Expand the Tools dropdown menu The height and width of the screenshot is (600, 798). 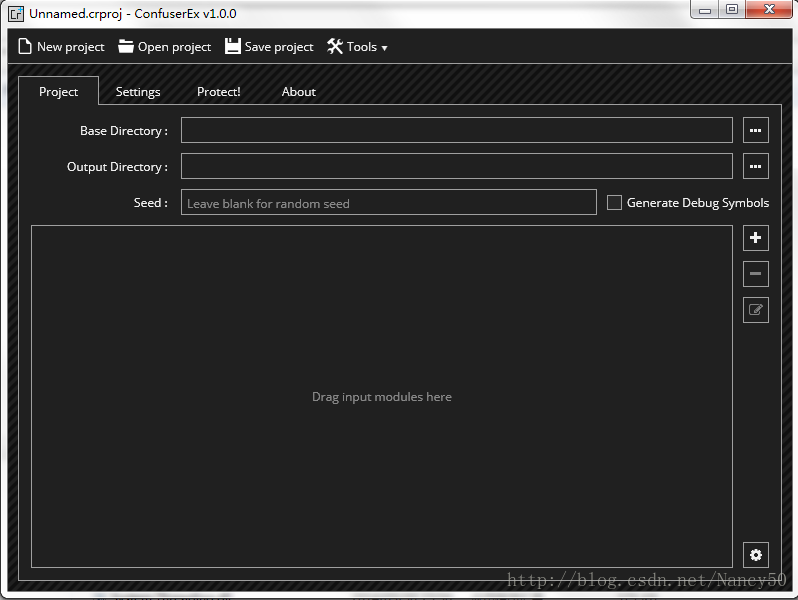pos(357,47)
